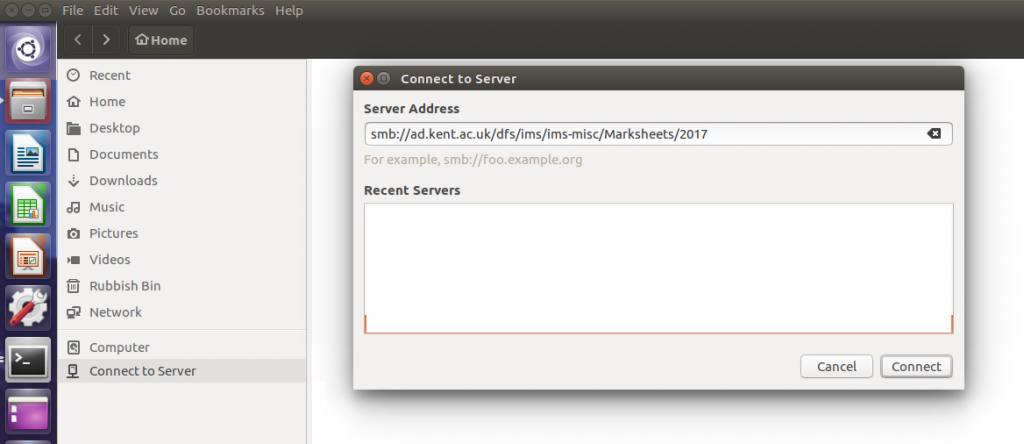The width and height of the screenshot is (1024, 444).
Task: Click the back navigation arrow
Action: [x=78, y=40]
